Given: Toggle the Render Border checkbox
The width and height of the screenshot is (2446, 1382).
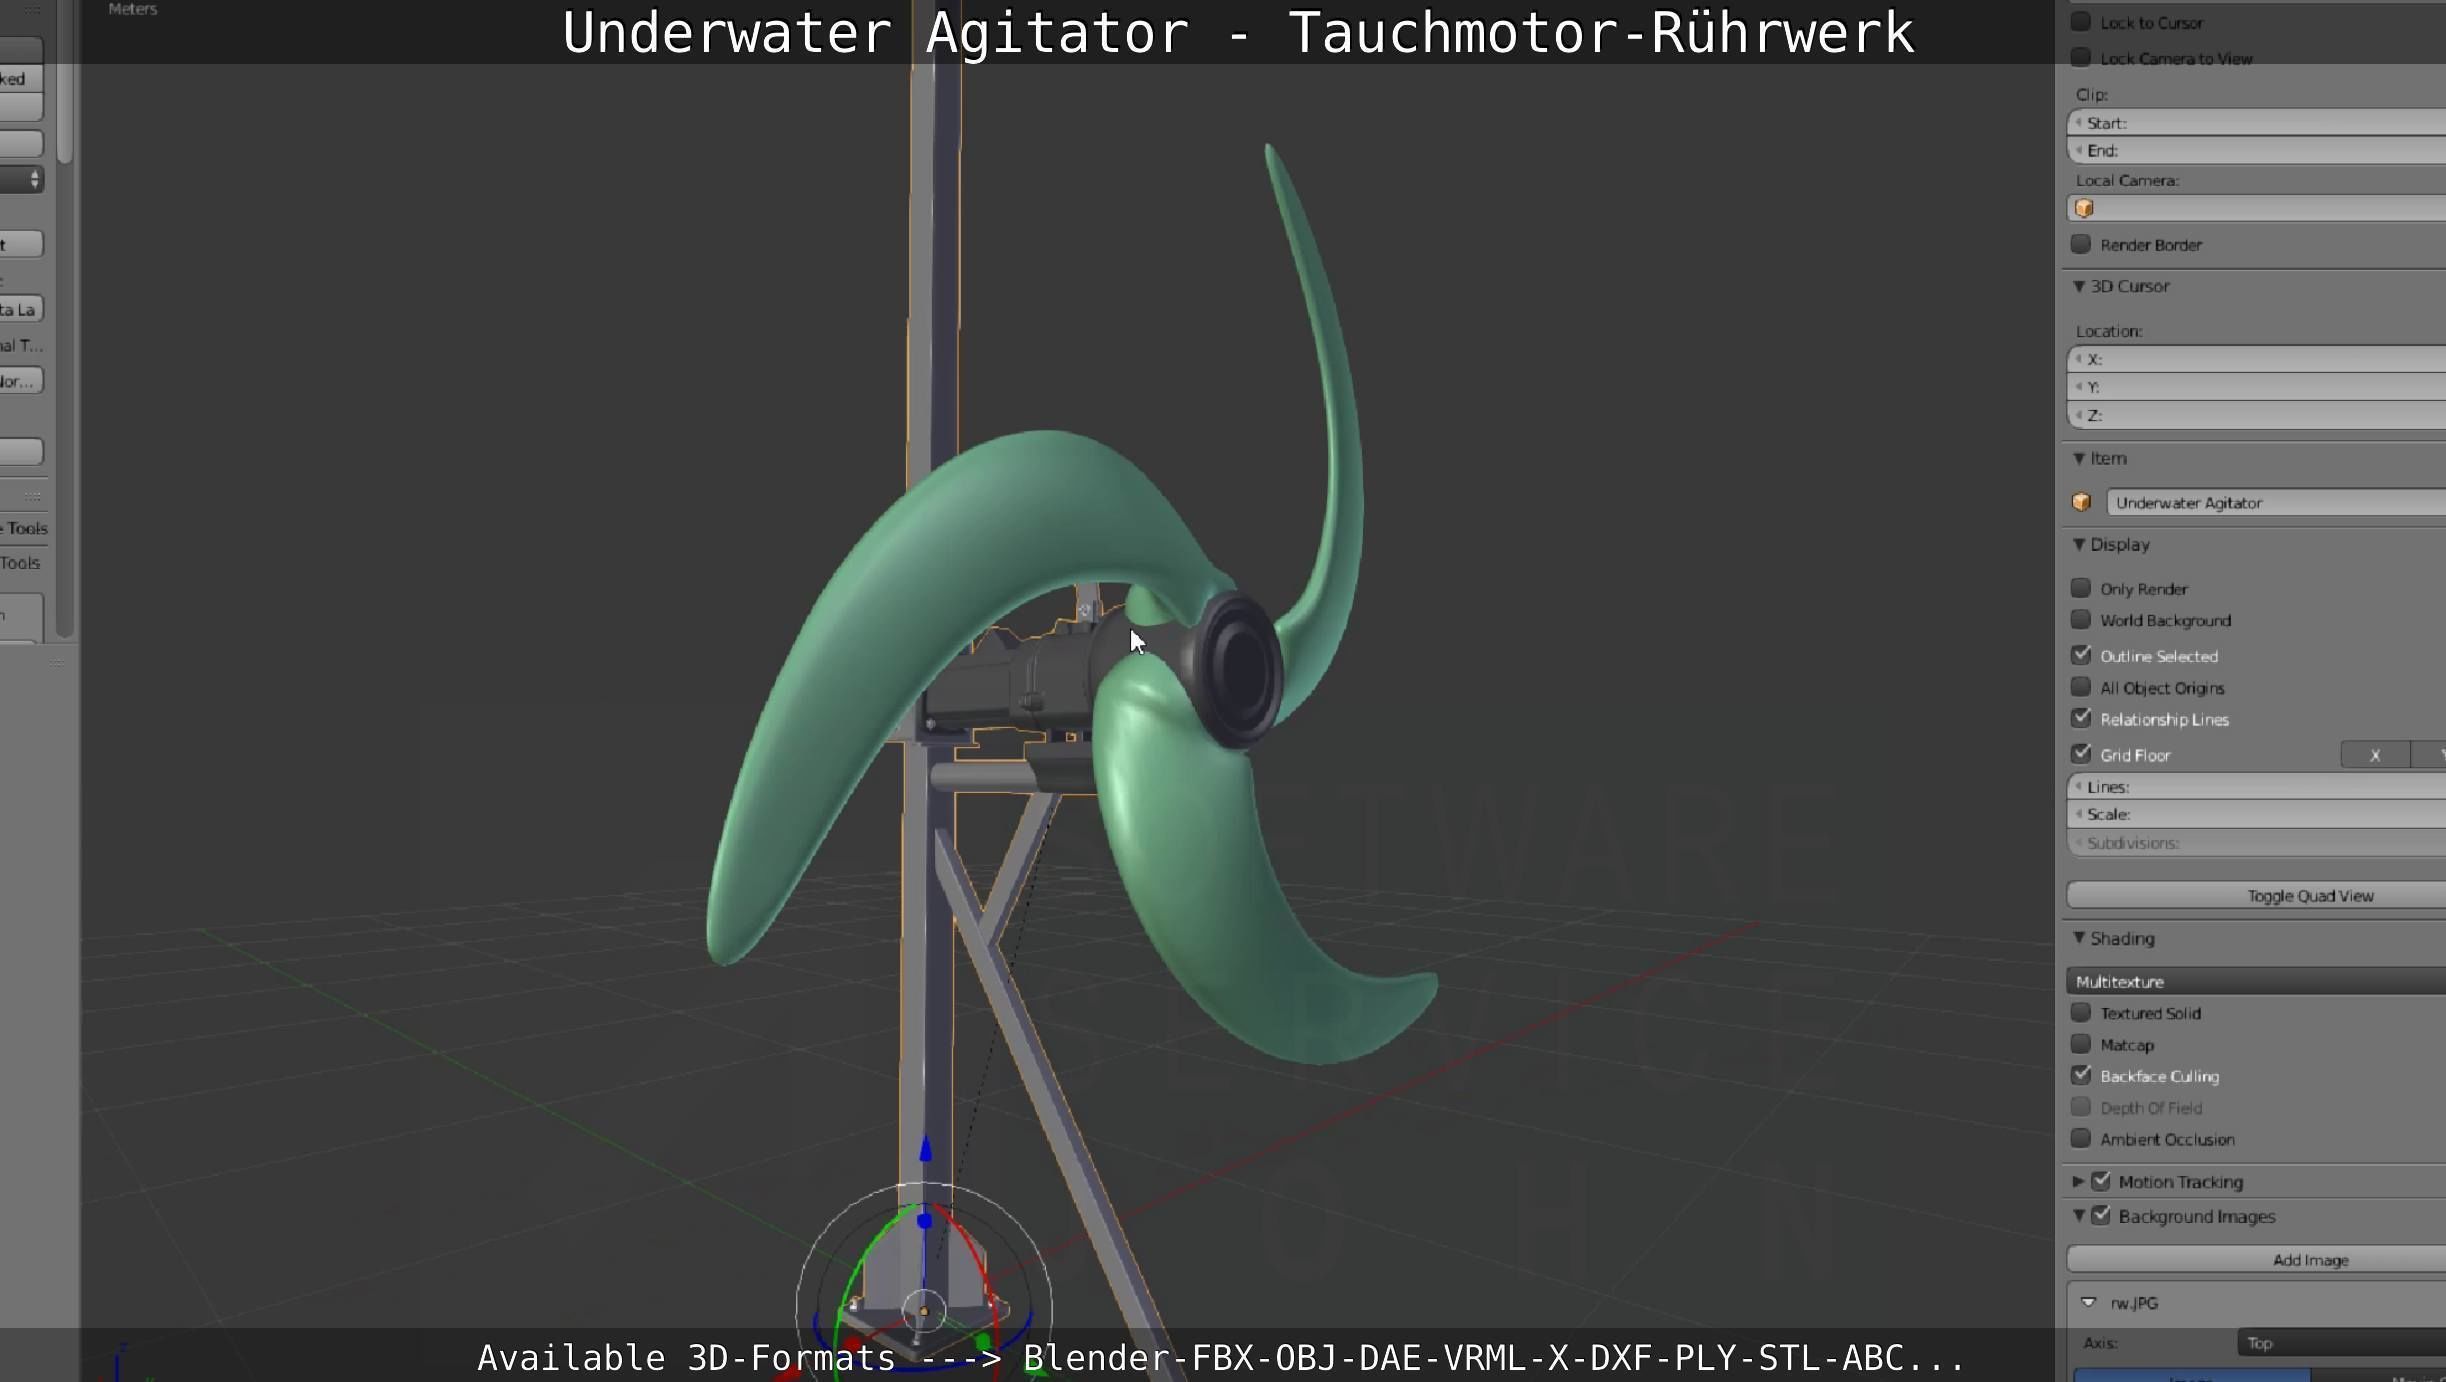Looking at the screenshot, I should pos(2081,244).
